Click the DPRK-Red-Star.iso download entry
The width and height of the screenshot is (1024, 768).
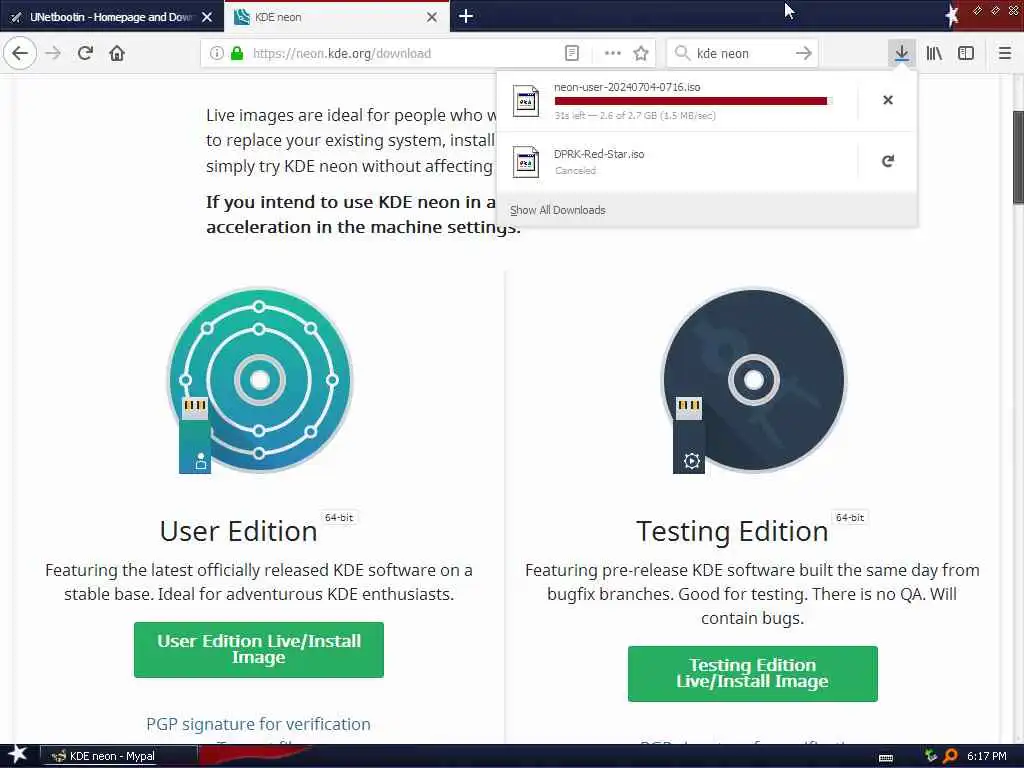pyautogui.click(x=679, y=162)
